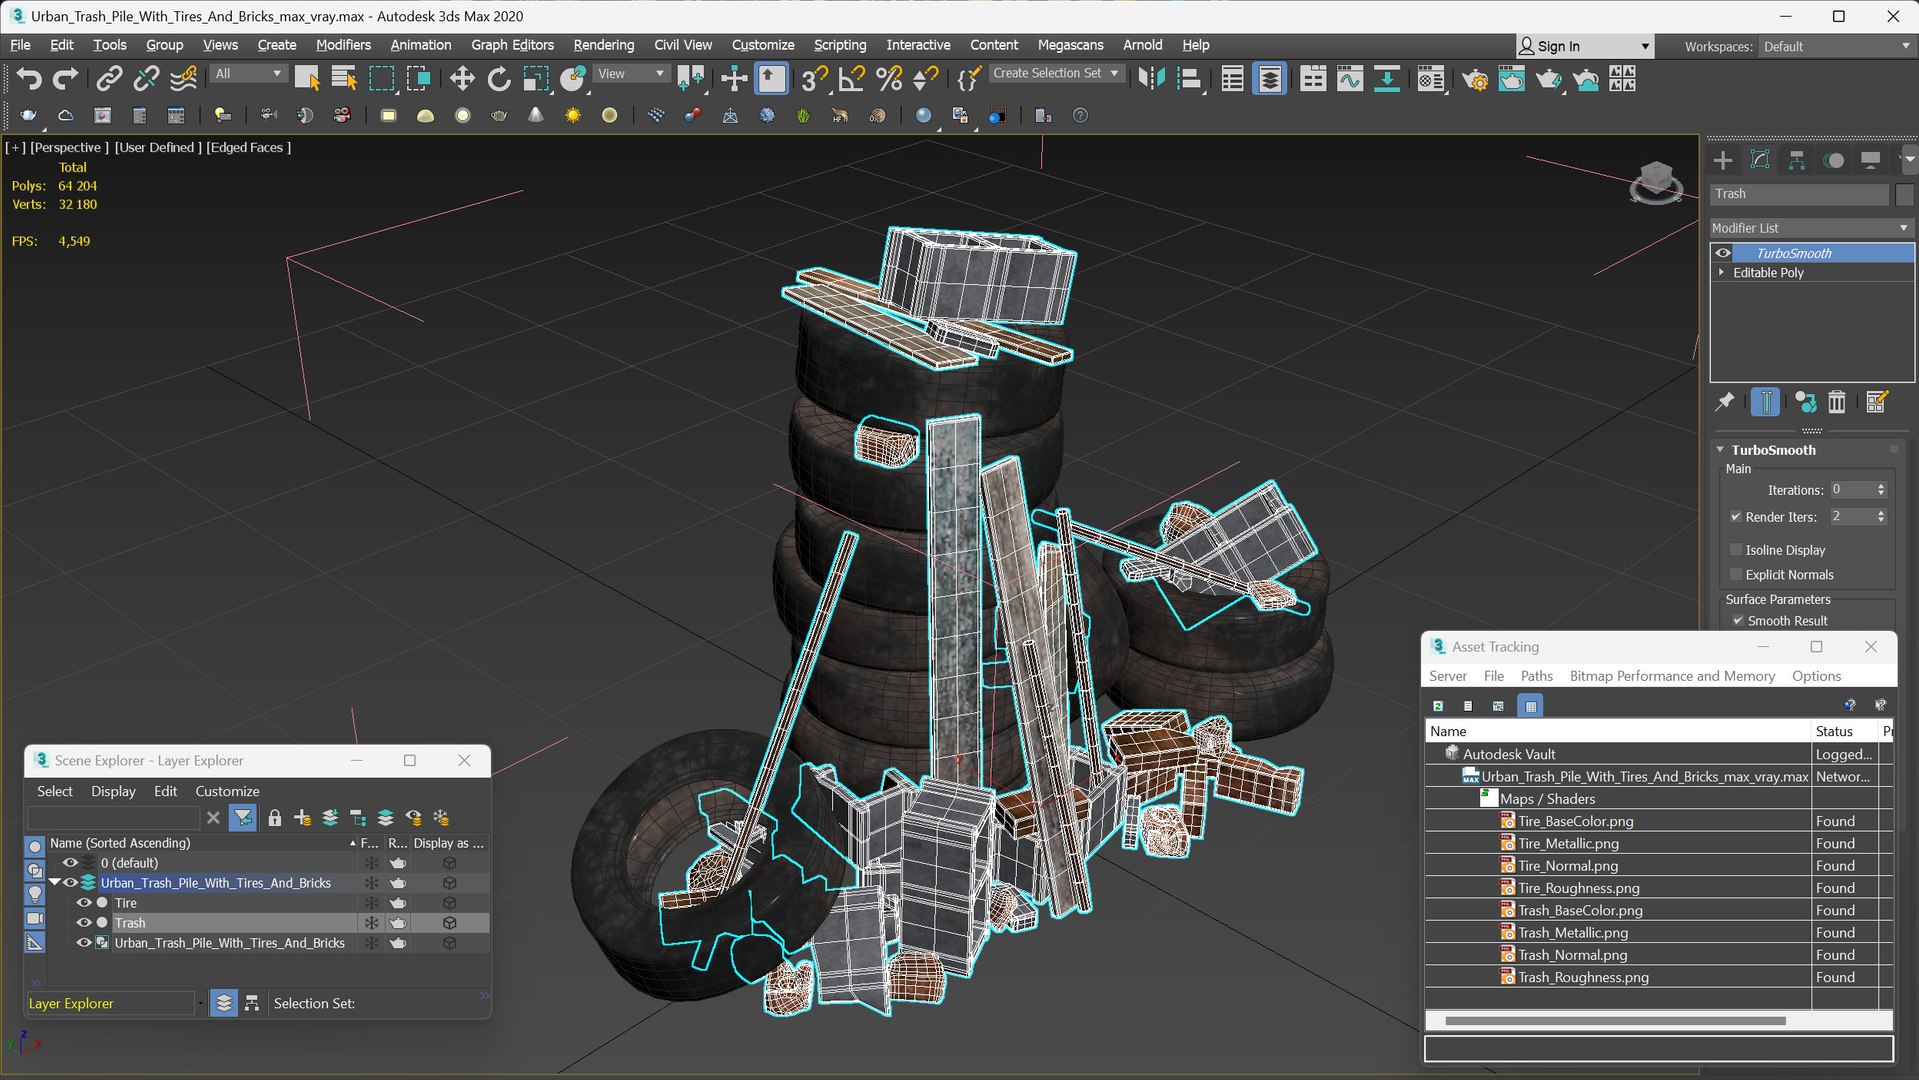Toggle Percent Snap icon
The width and height of the screenshot is (1919, 1080).
click(x=889, y=79)
